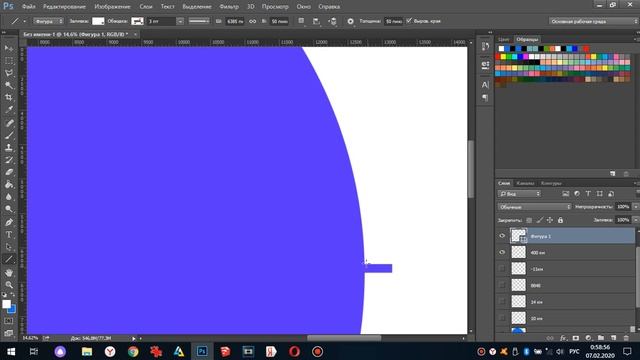The height and width of the screenshot is (360, 640).
Task: Show the 24 км layer
Action: [x=502, y=301]
